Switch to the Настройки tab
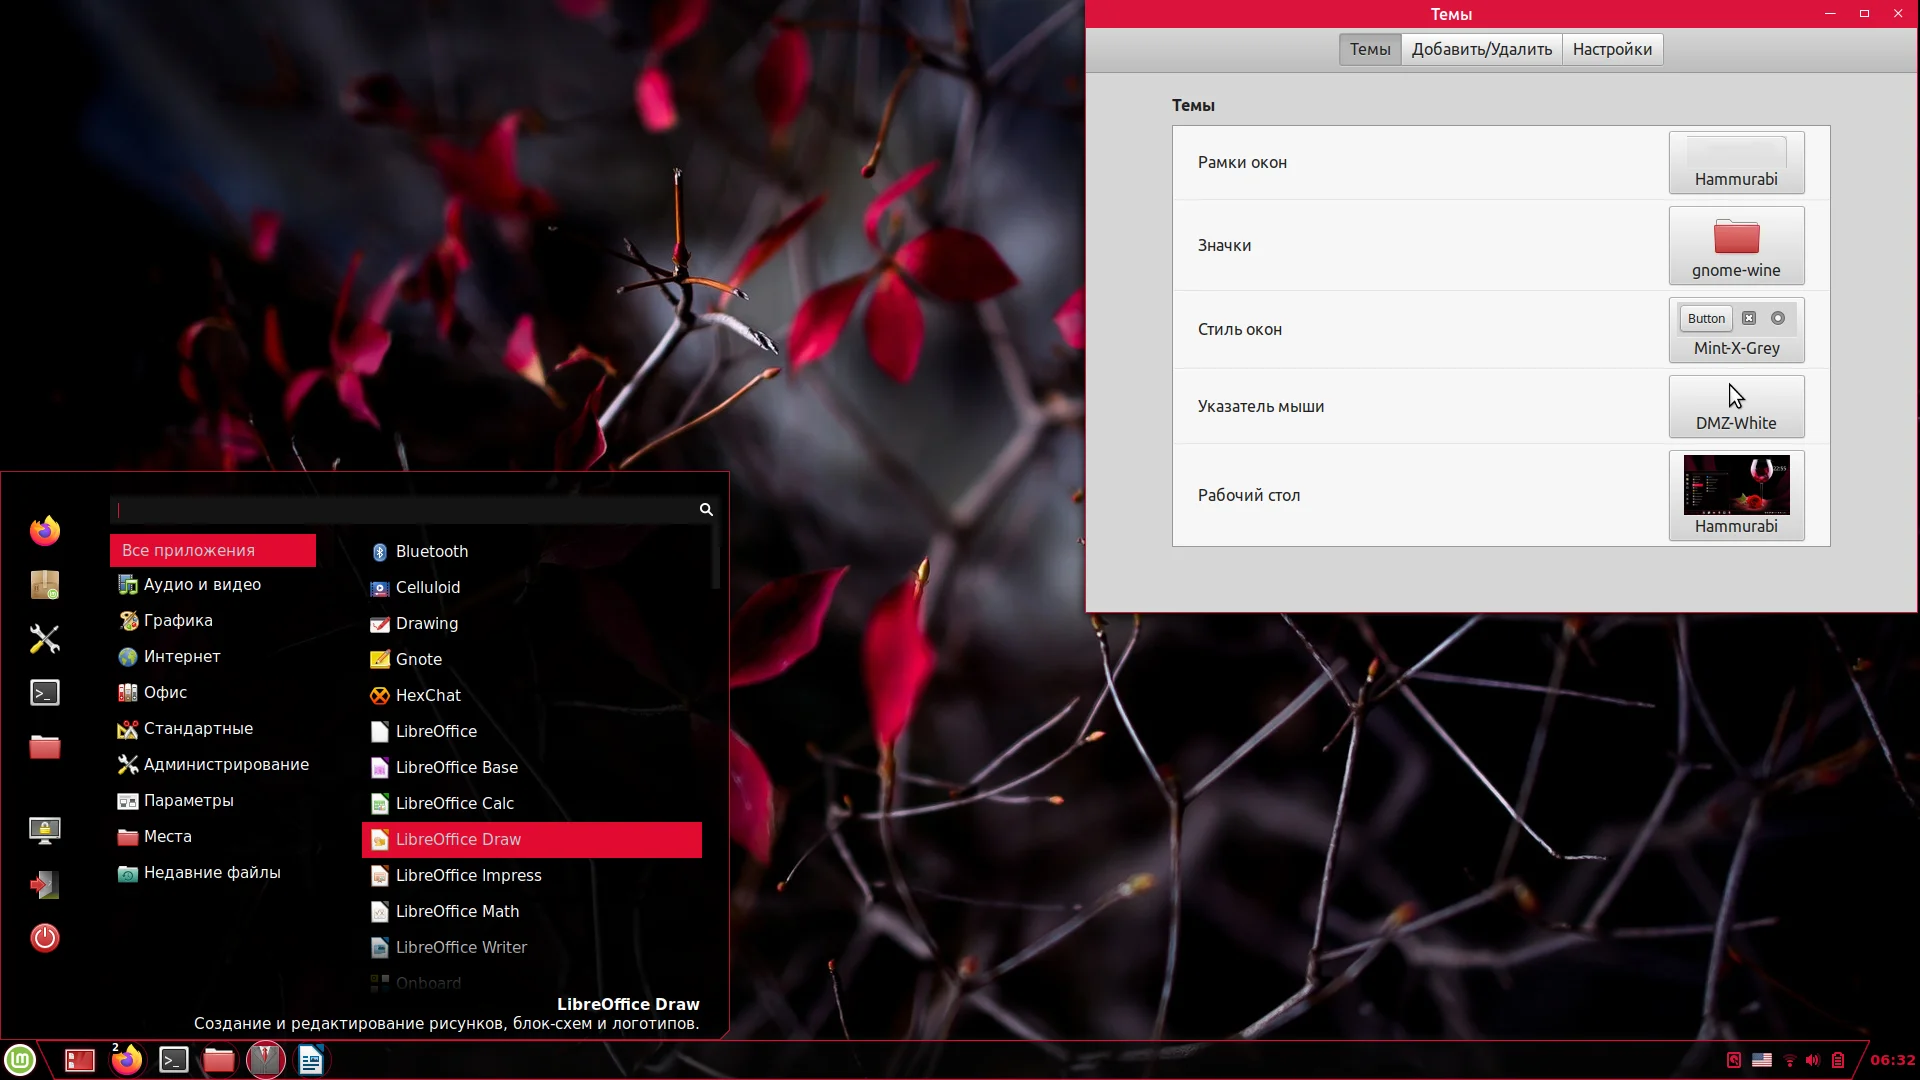The image size is (1920, 1080). coord(1612,49)
